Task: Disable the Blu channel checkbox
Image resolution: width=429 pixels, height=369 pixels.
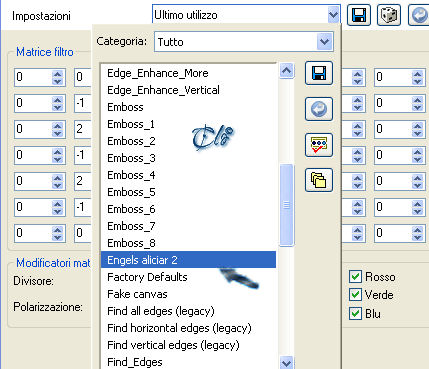Action: (355, 313)
